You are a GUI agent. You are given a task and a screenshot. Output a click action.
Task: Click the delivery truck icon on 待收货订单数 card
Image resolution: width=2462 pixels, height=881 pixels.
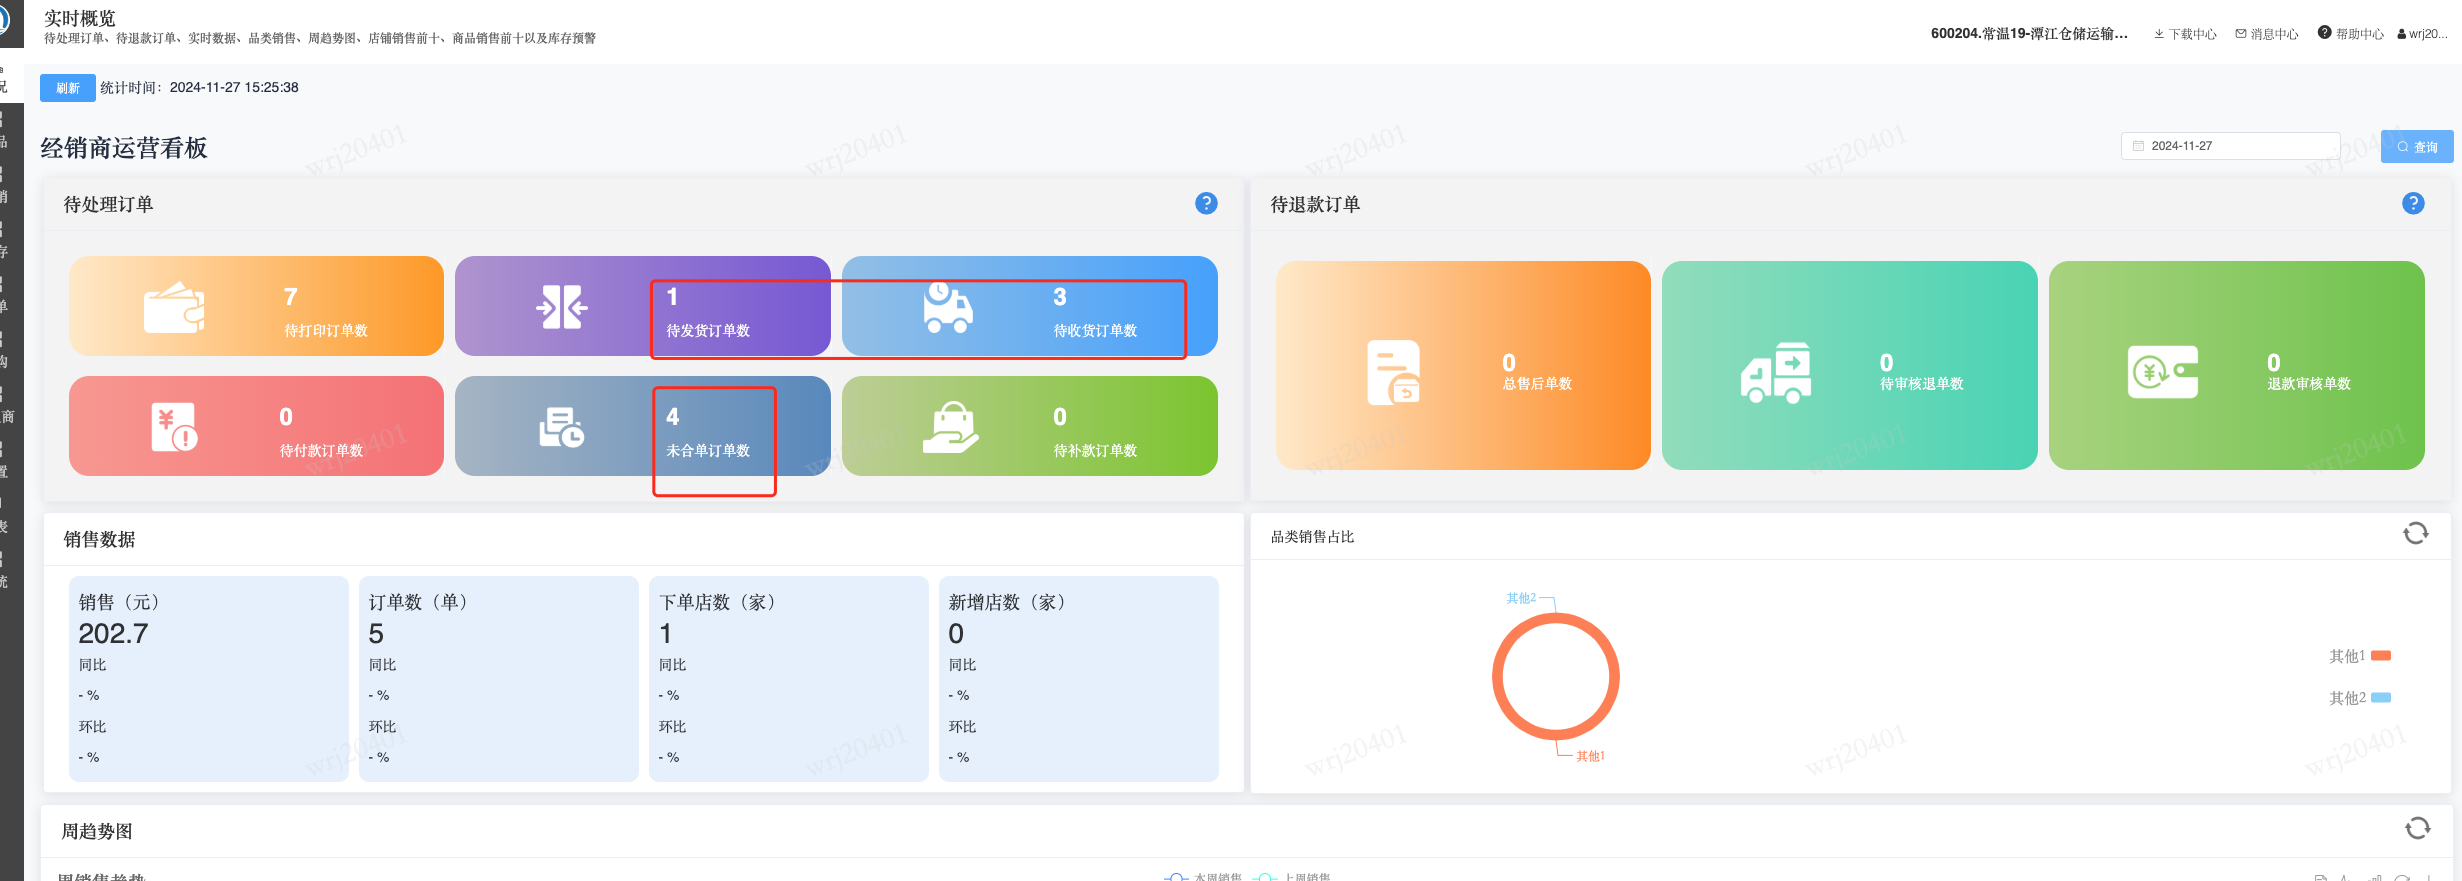pyautogui.click(x=947, y=307)
